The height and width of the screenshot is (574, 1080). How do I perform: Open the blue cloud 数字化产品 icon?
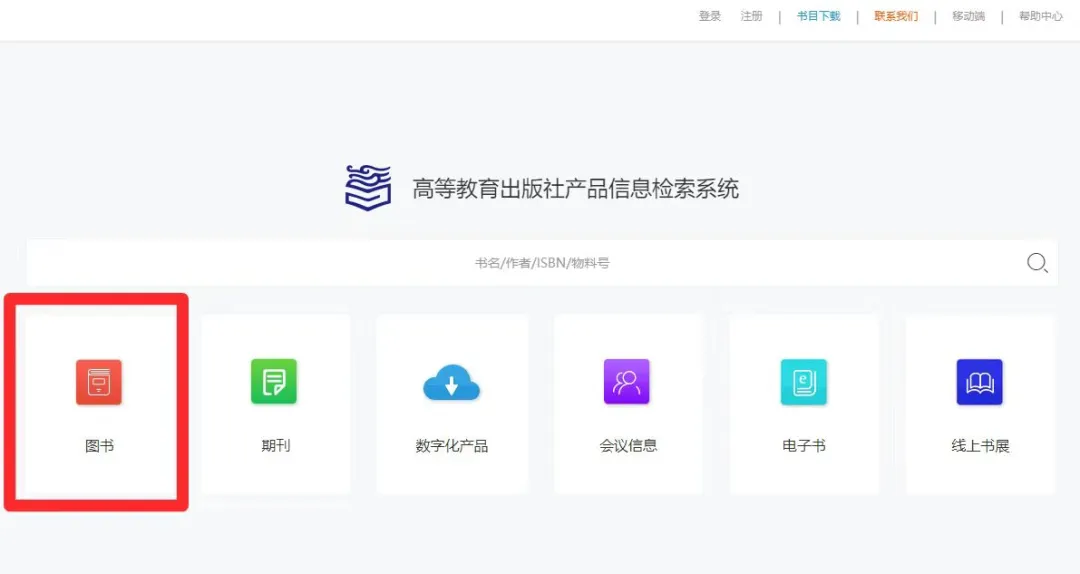click(x=451, y=382)
